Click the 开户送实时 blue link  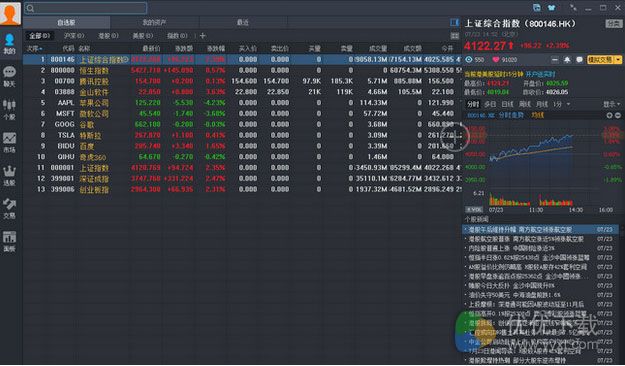click(x=540, y=74)
